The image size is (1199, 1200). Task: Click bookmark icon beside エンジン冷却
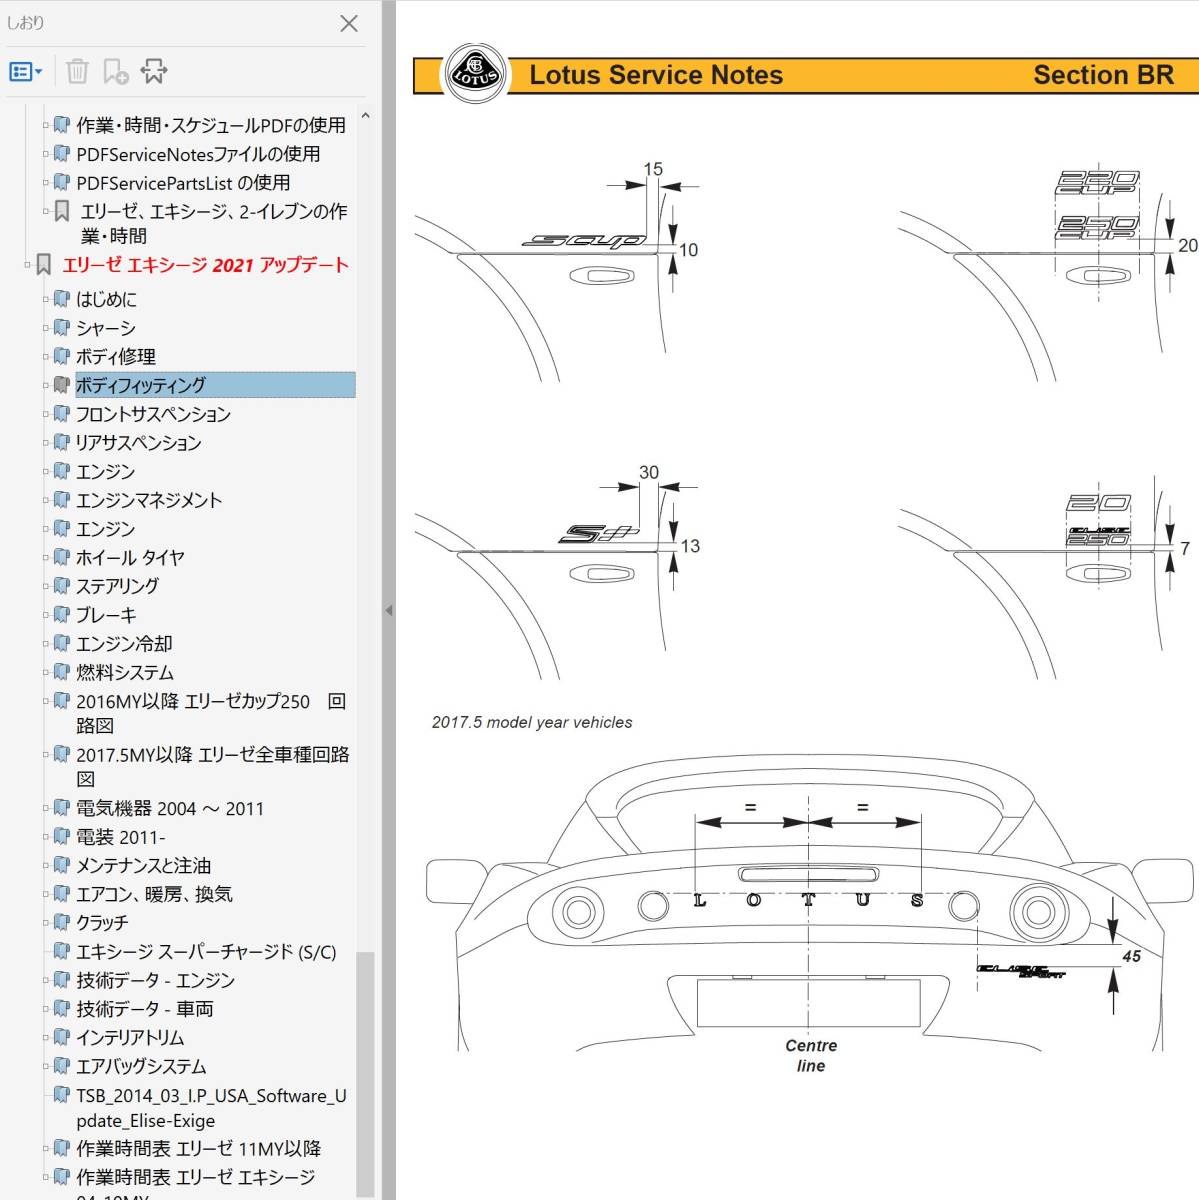[62, 644]
